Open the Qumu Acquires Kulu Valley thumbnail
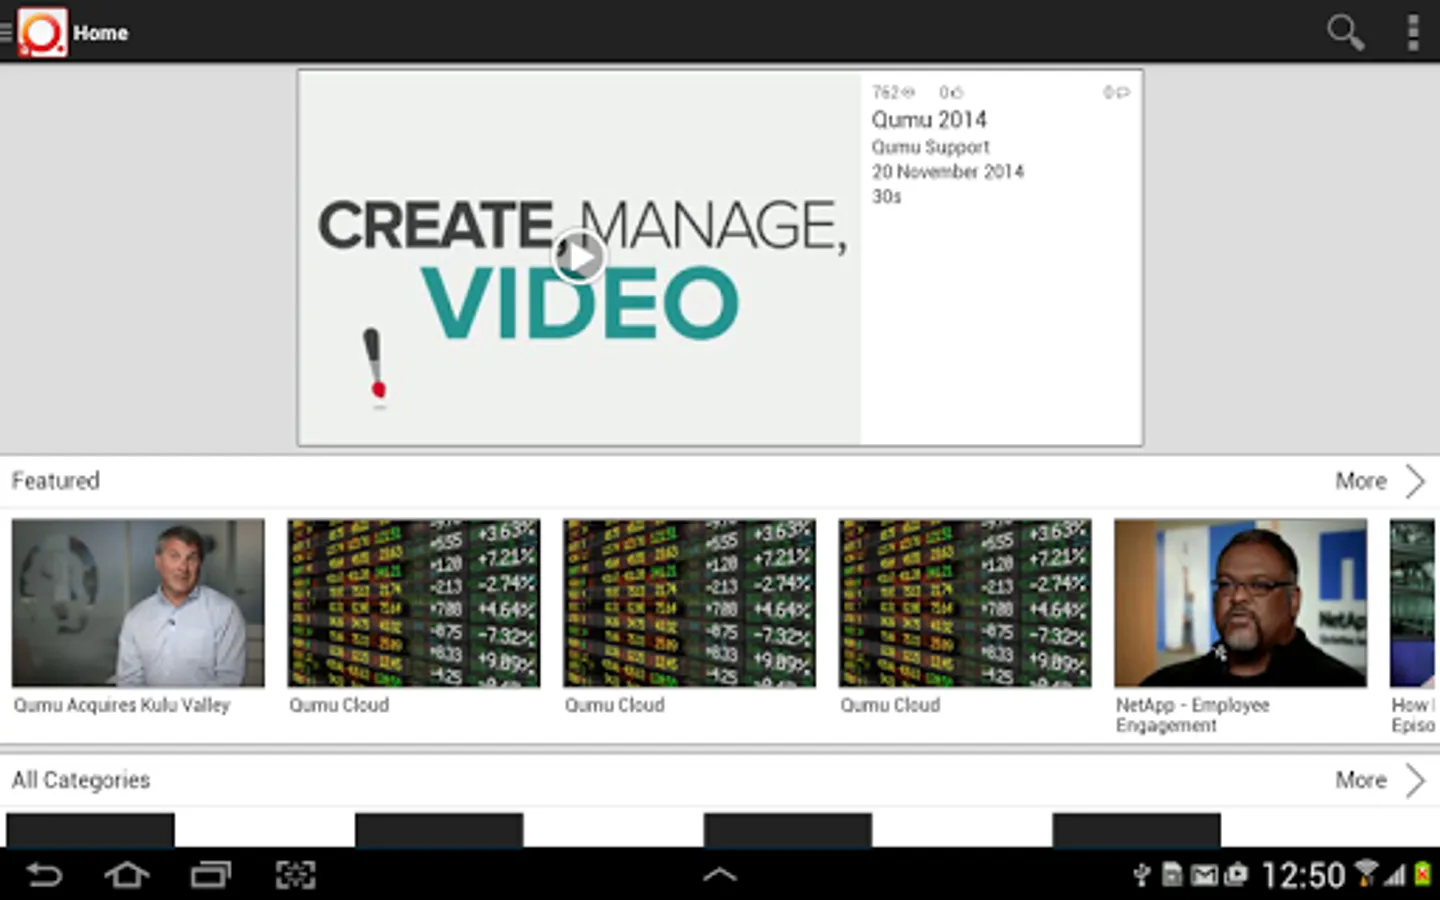Image resolution: width=1440 pixels, height=900 pixels. [138, 602]
